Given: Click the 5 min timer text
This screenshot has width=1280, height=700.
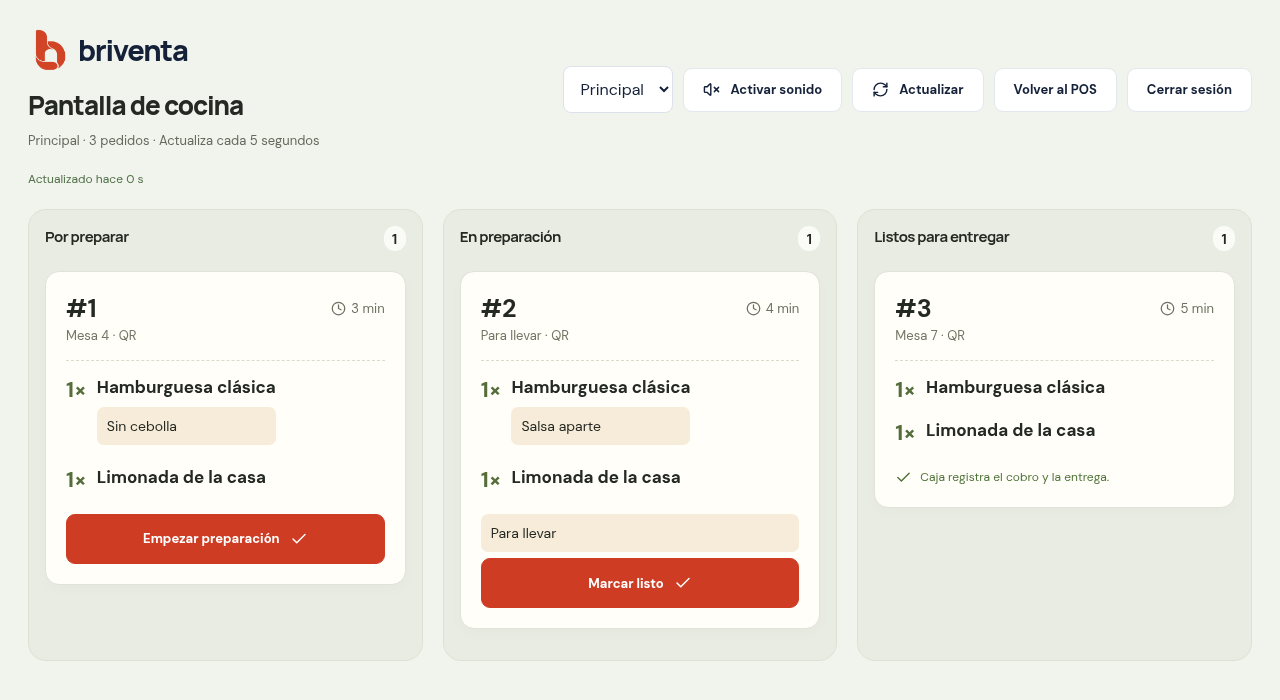Looking at the screenshot, I should click(x=1197, y=308).
